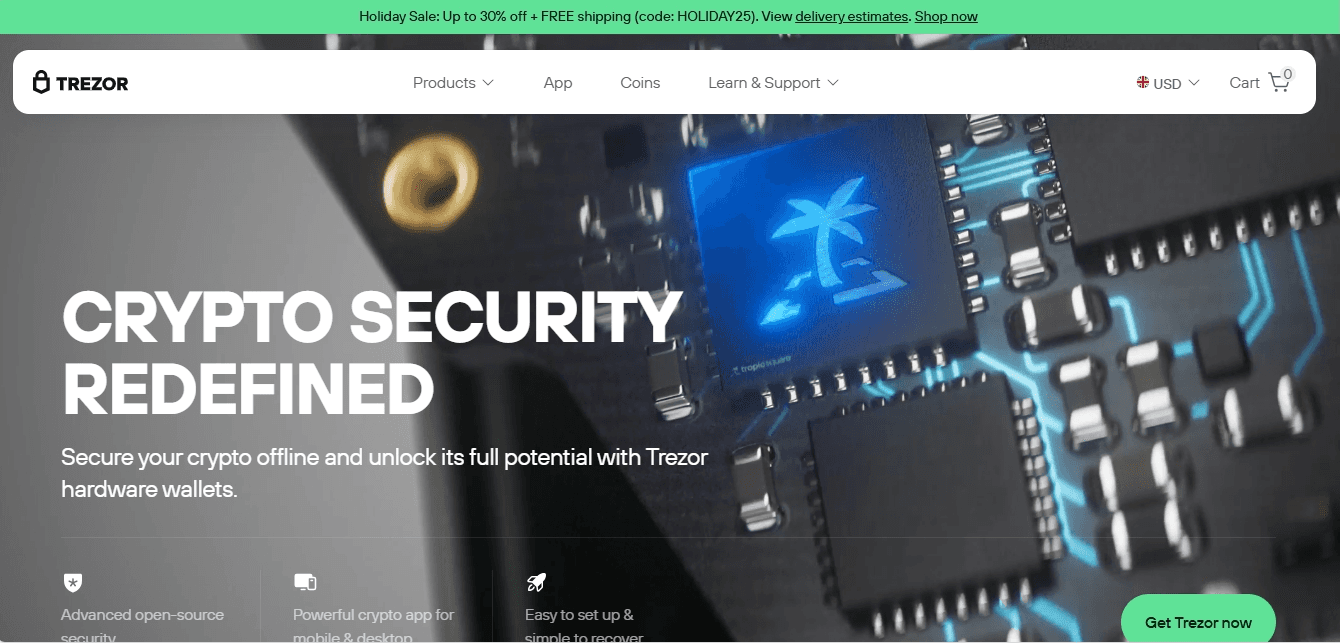Open the USD currency selector chevron

click(1194, 83)
